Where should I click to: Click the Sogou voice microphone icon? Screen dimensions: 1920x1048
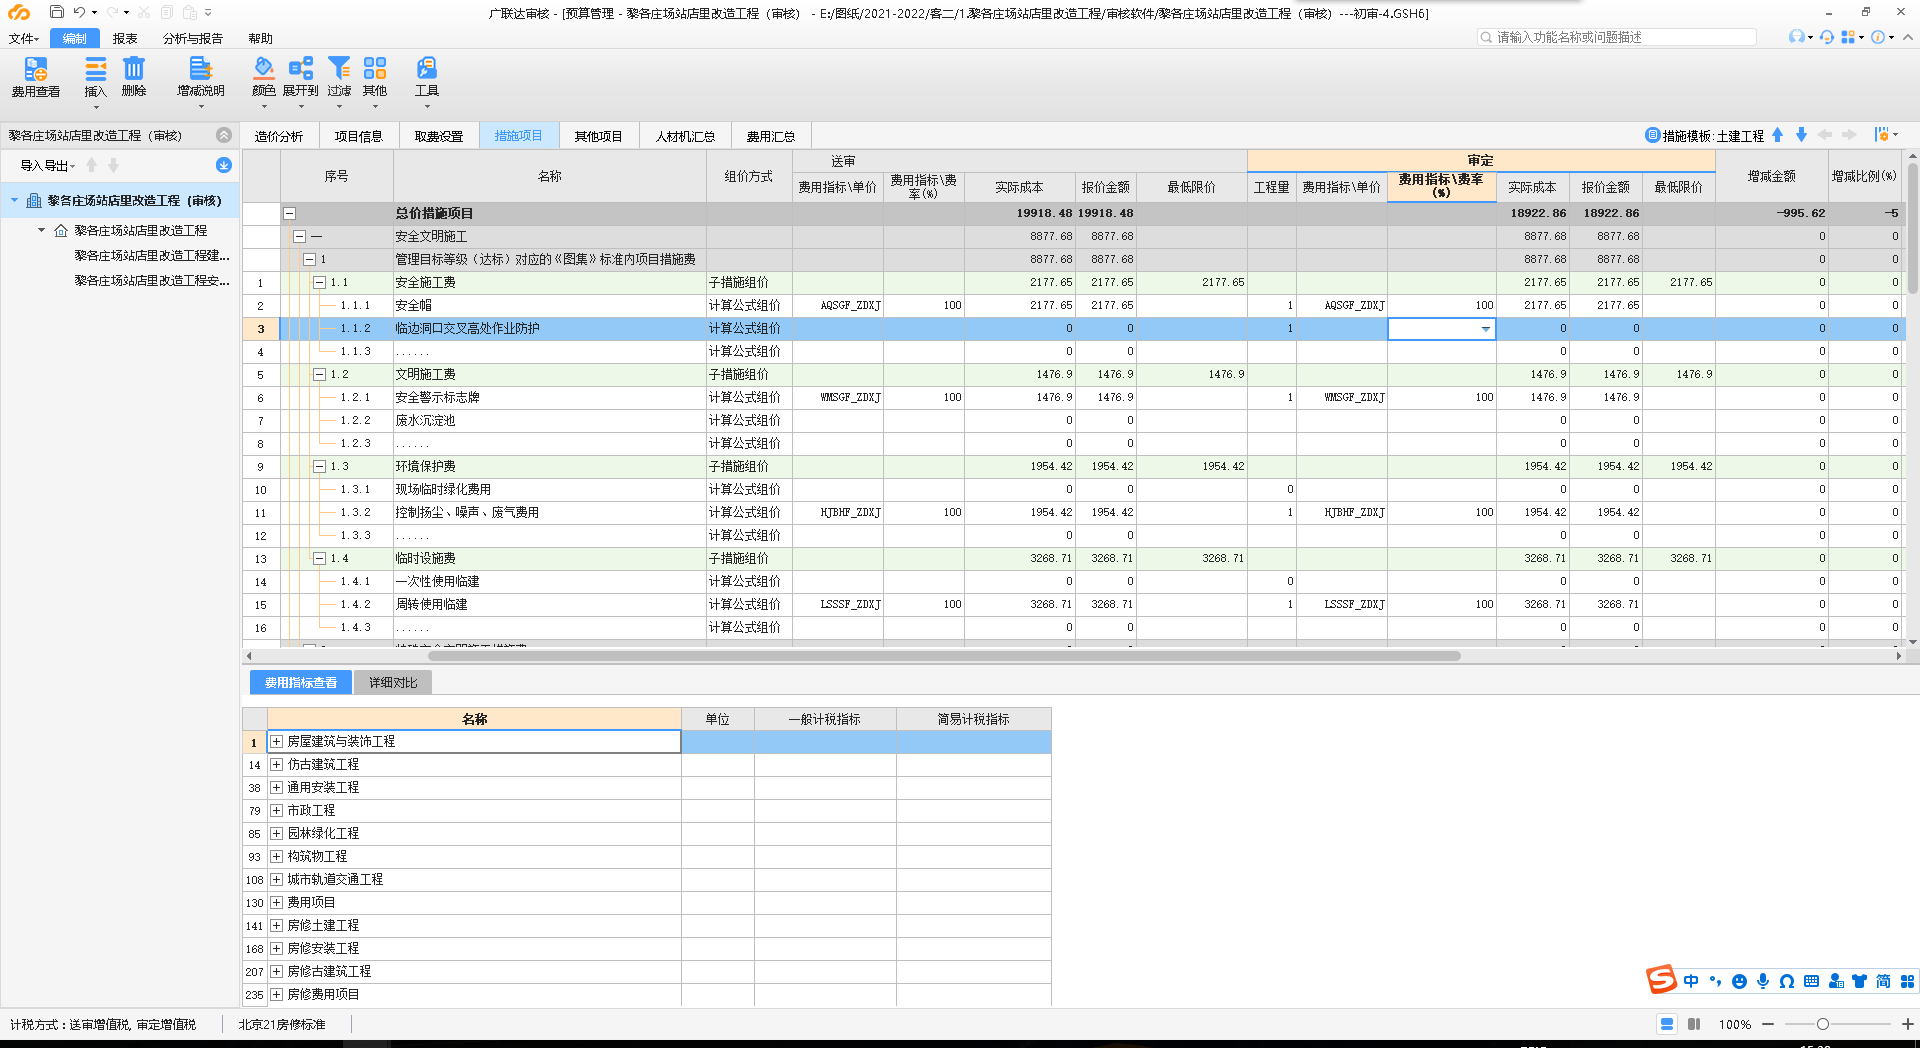tap(1763, 981)
